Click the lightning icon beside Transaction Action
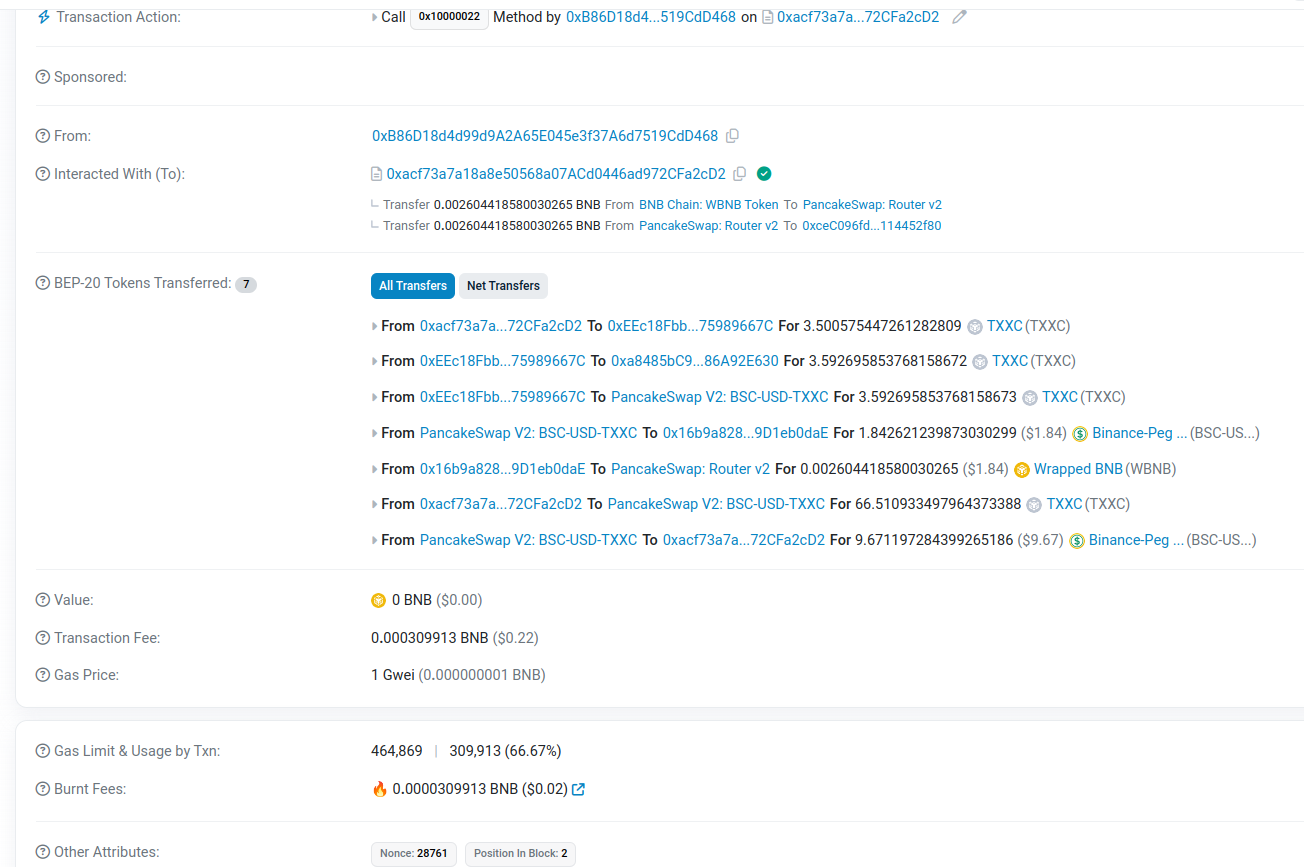 (43, 17)
